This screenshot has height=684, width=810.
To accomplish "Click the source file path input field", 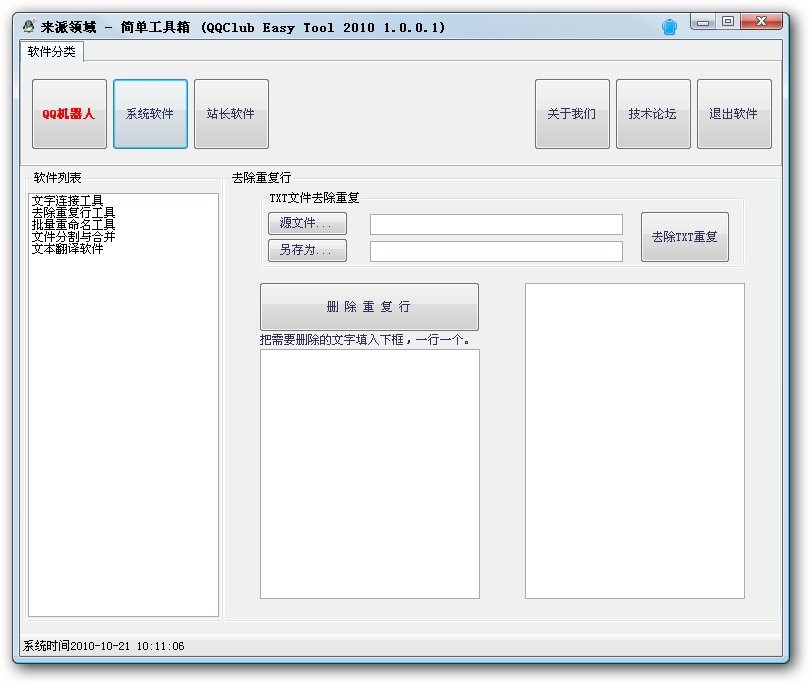I will [495, 223].
